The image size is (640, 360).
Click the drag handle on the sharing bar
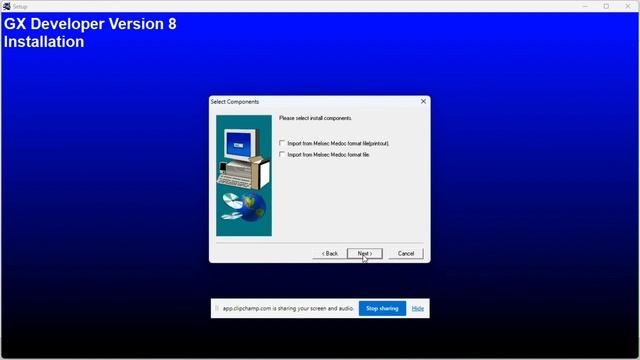pyautogui.click(x=217, y=309)
